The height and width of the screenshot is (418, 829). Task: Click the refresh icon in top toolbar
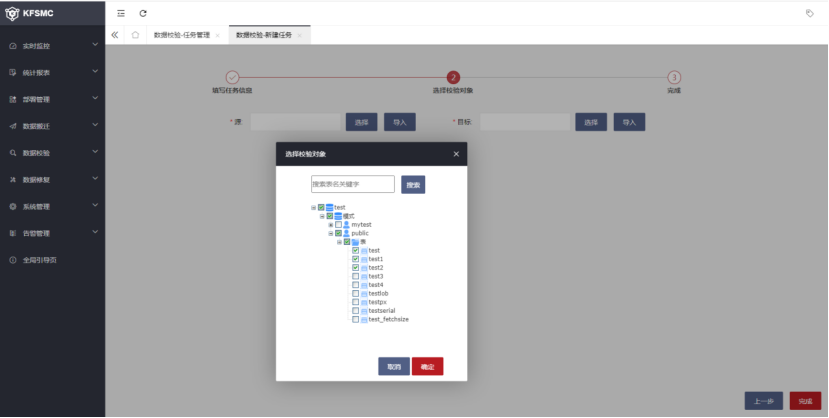143,13
